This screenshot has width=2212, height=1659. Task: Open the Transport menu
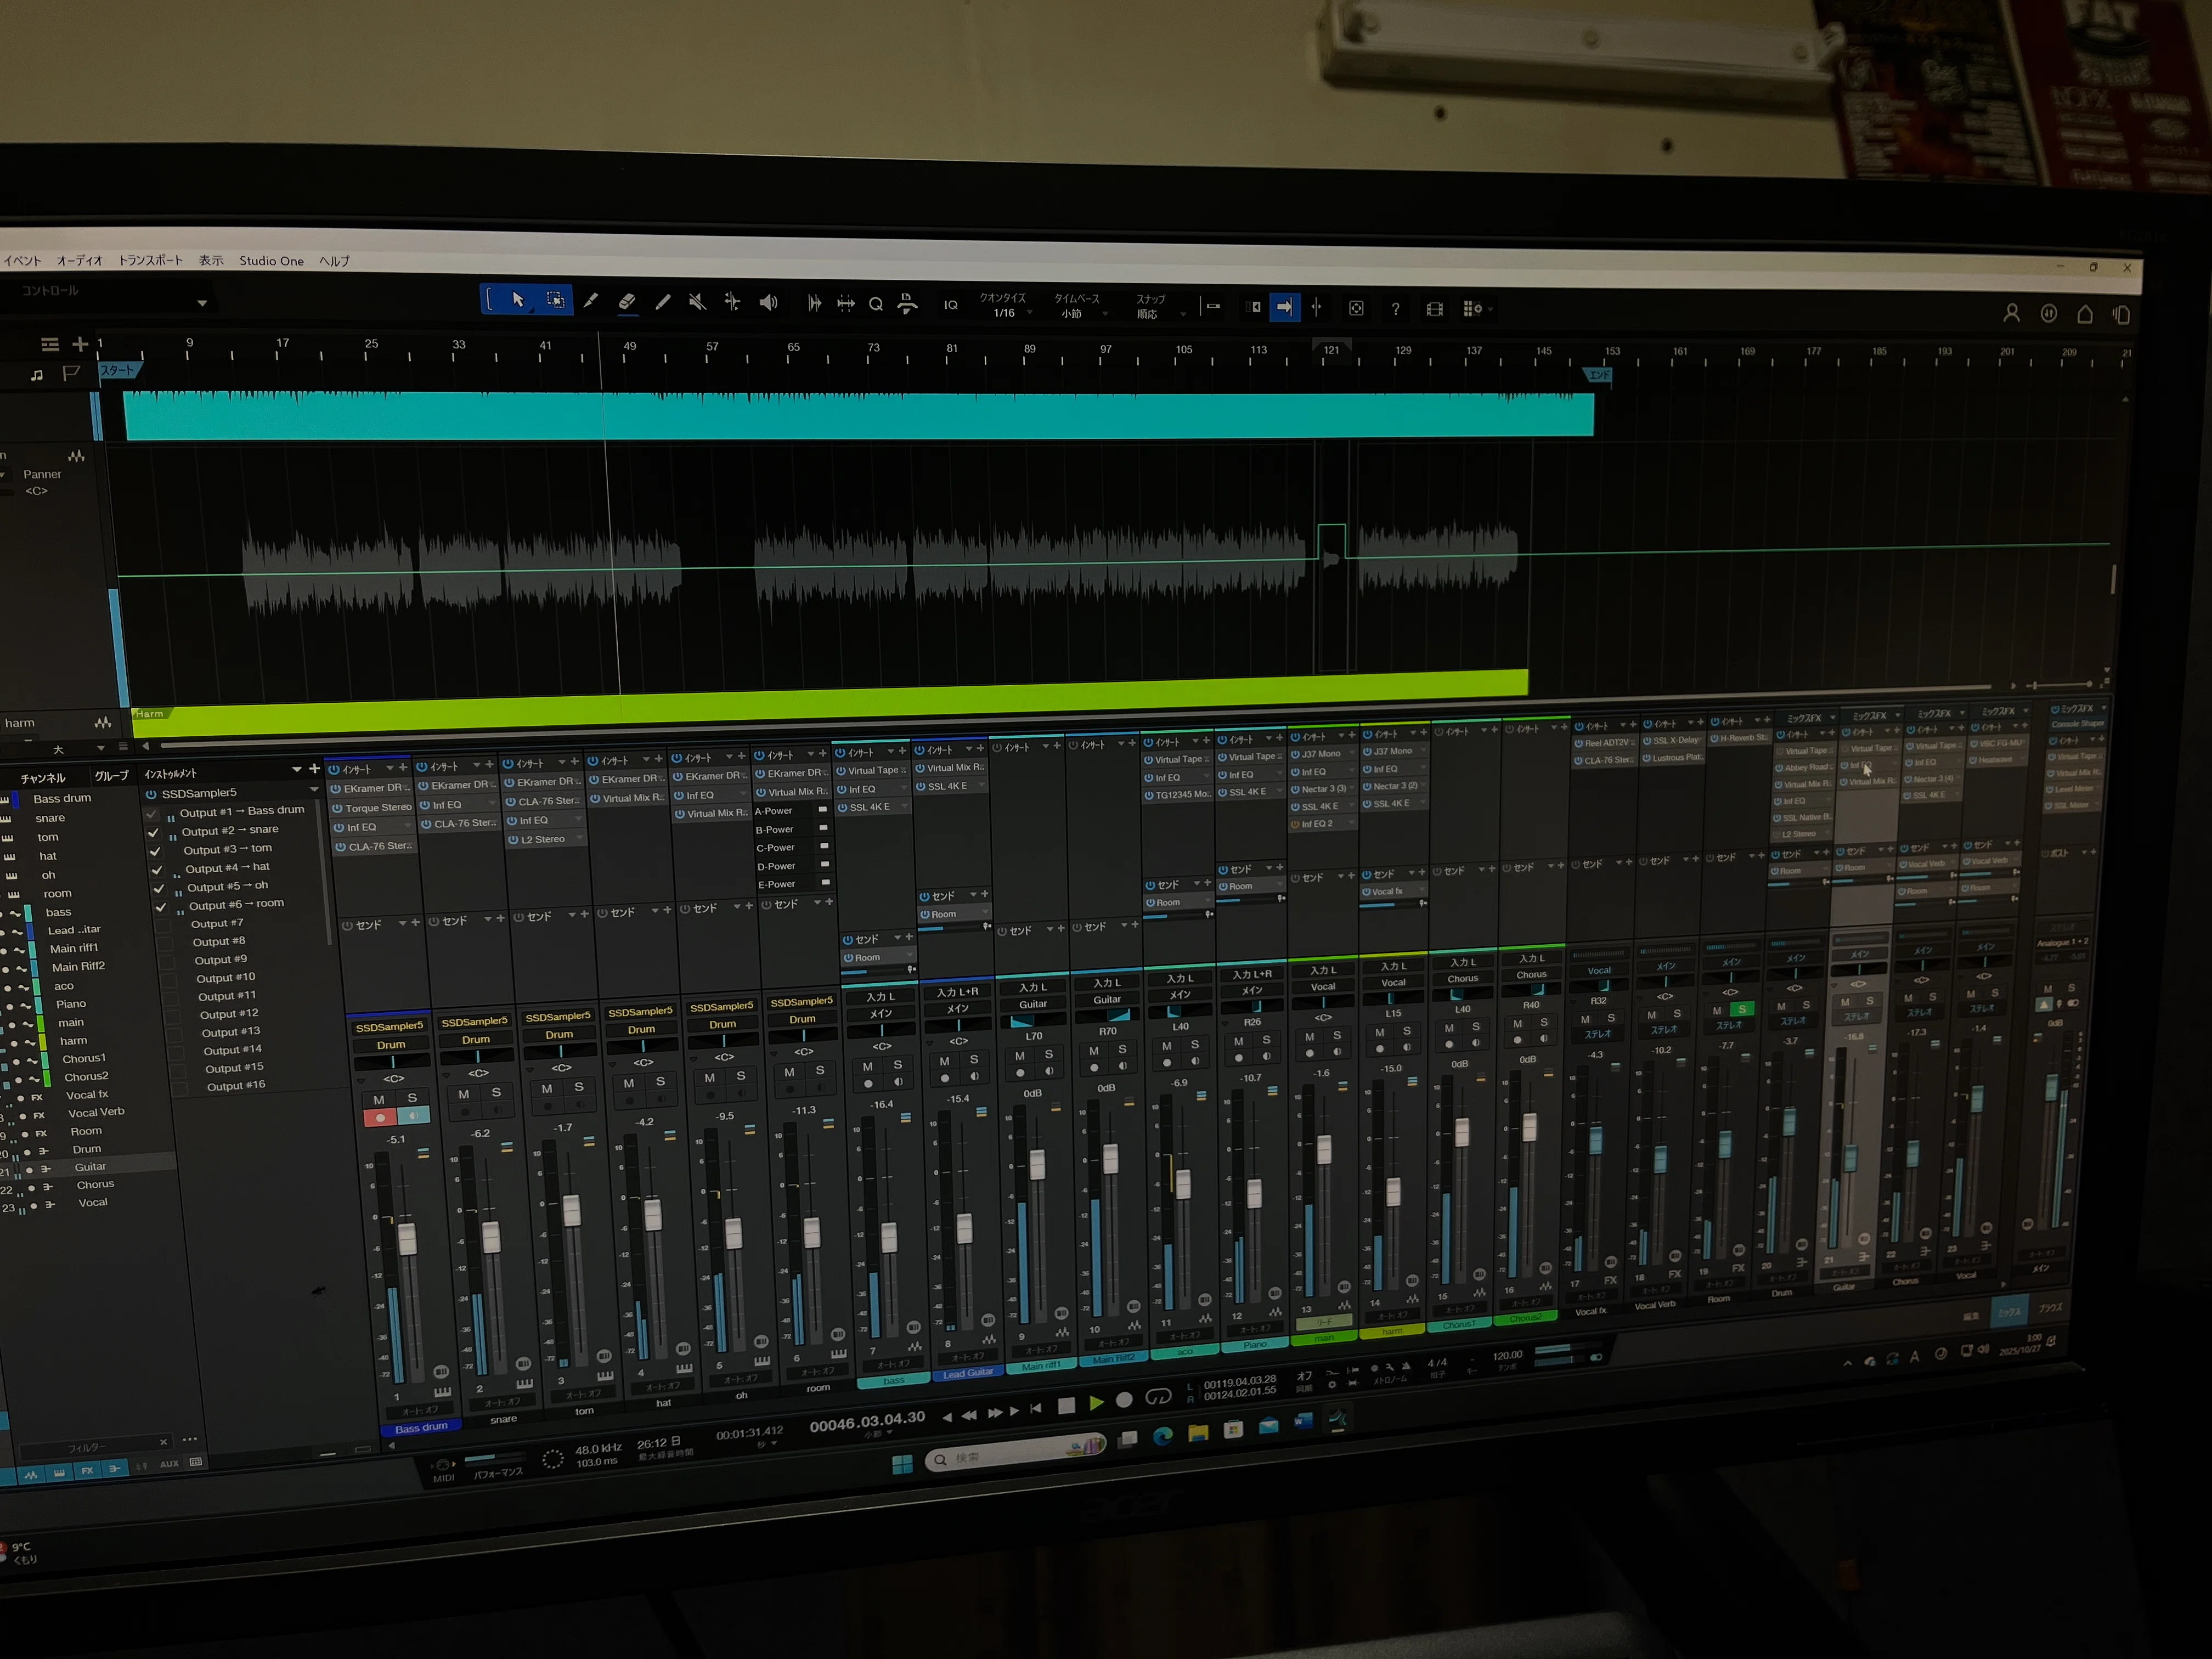tap(151, 261)
